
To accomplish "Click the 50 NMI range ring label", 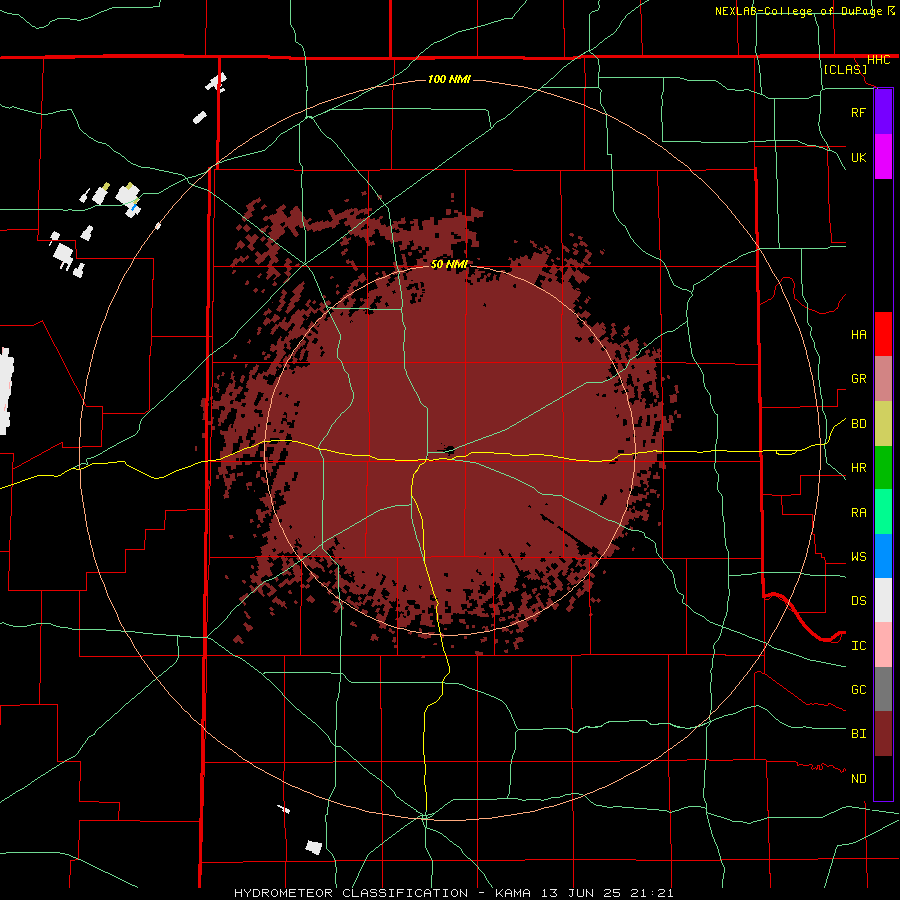I will point(449,264).
